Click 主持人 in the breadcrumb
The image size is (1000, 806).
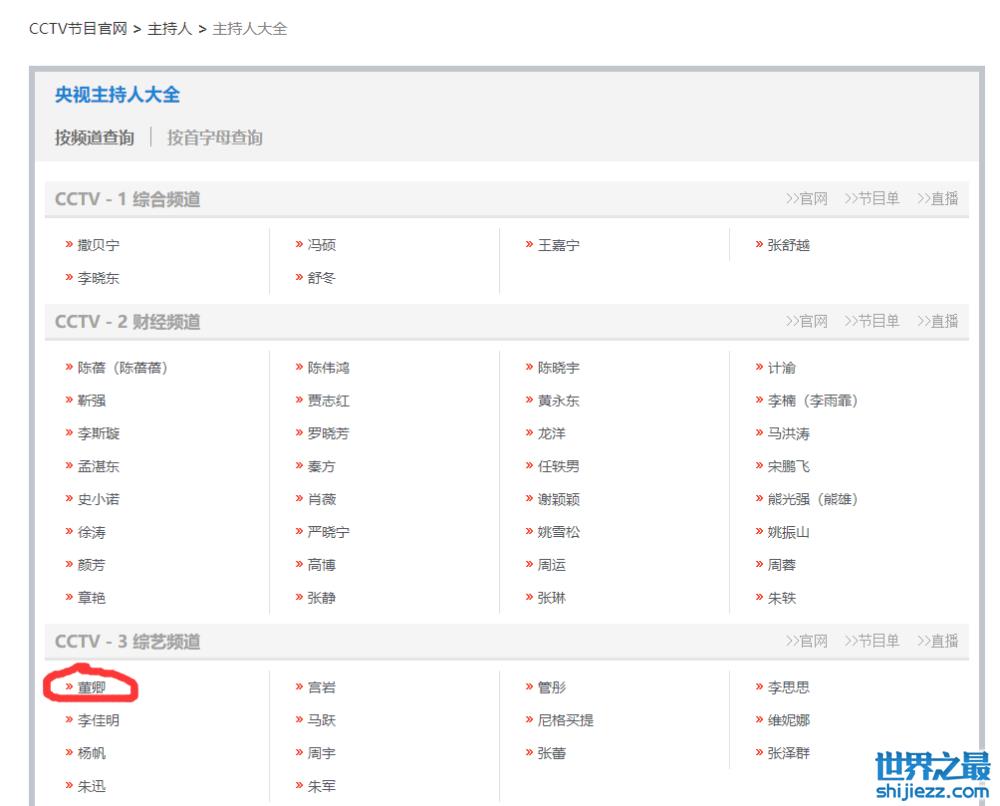170,29
